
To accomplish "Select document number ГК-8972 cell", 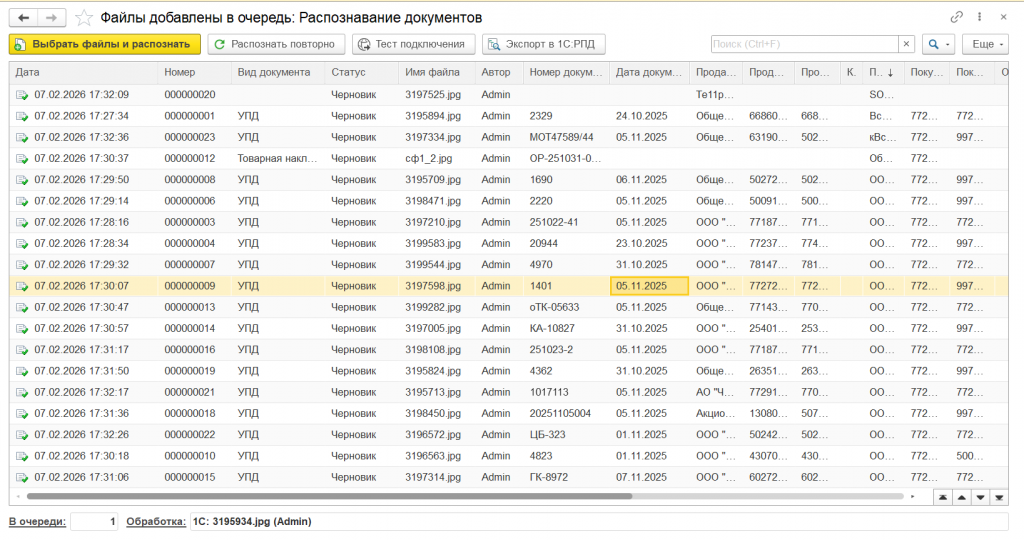I will point(566,477).
